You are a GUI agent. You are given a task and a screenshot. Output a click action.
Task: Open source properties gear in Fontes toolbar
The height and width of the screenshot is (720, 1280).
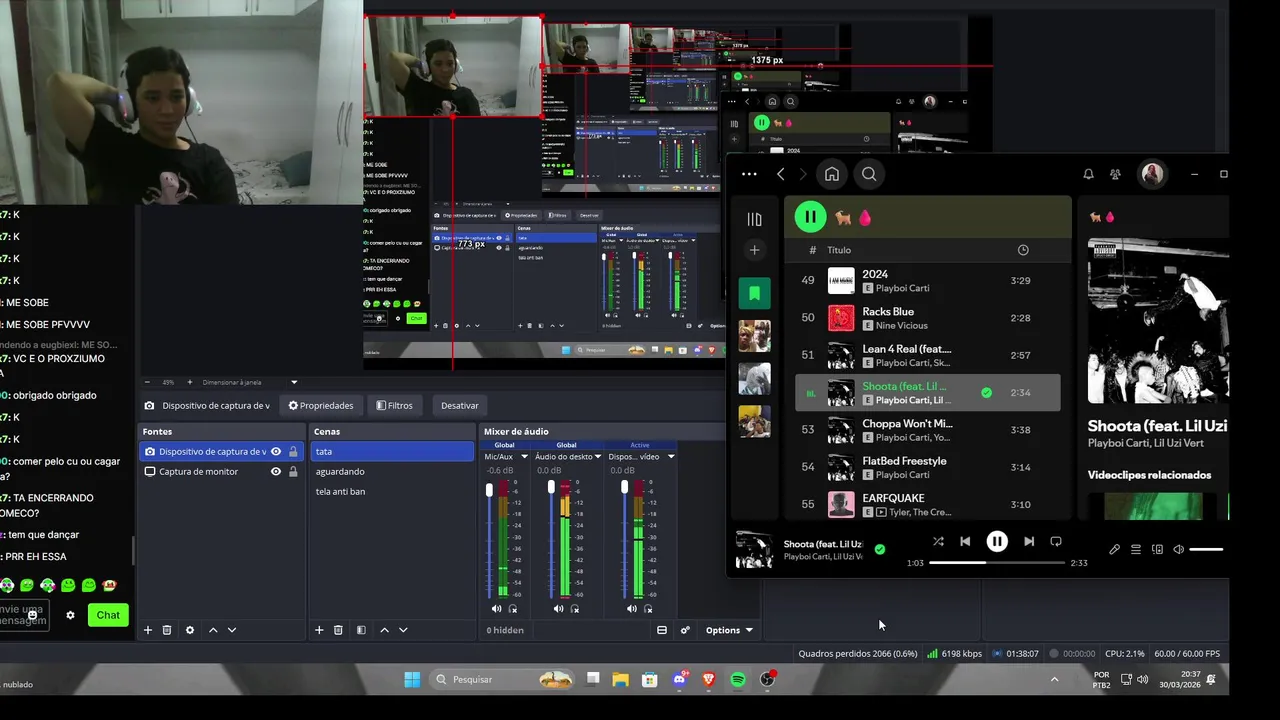coord(190,630)
